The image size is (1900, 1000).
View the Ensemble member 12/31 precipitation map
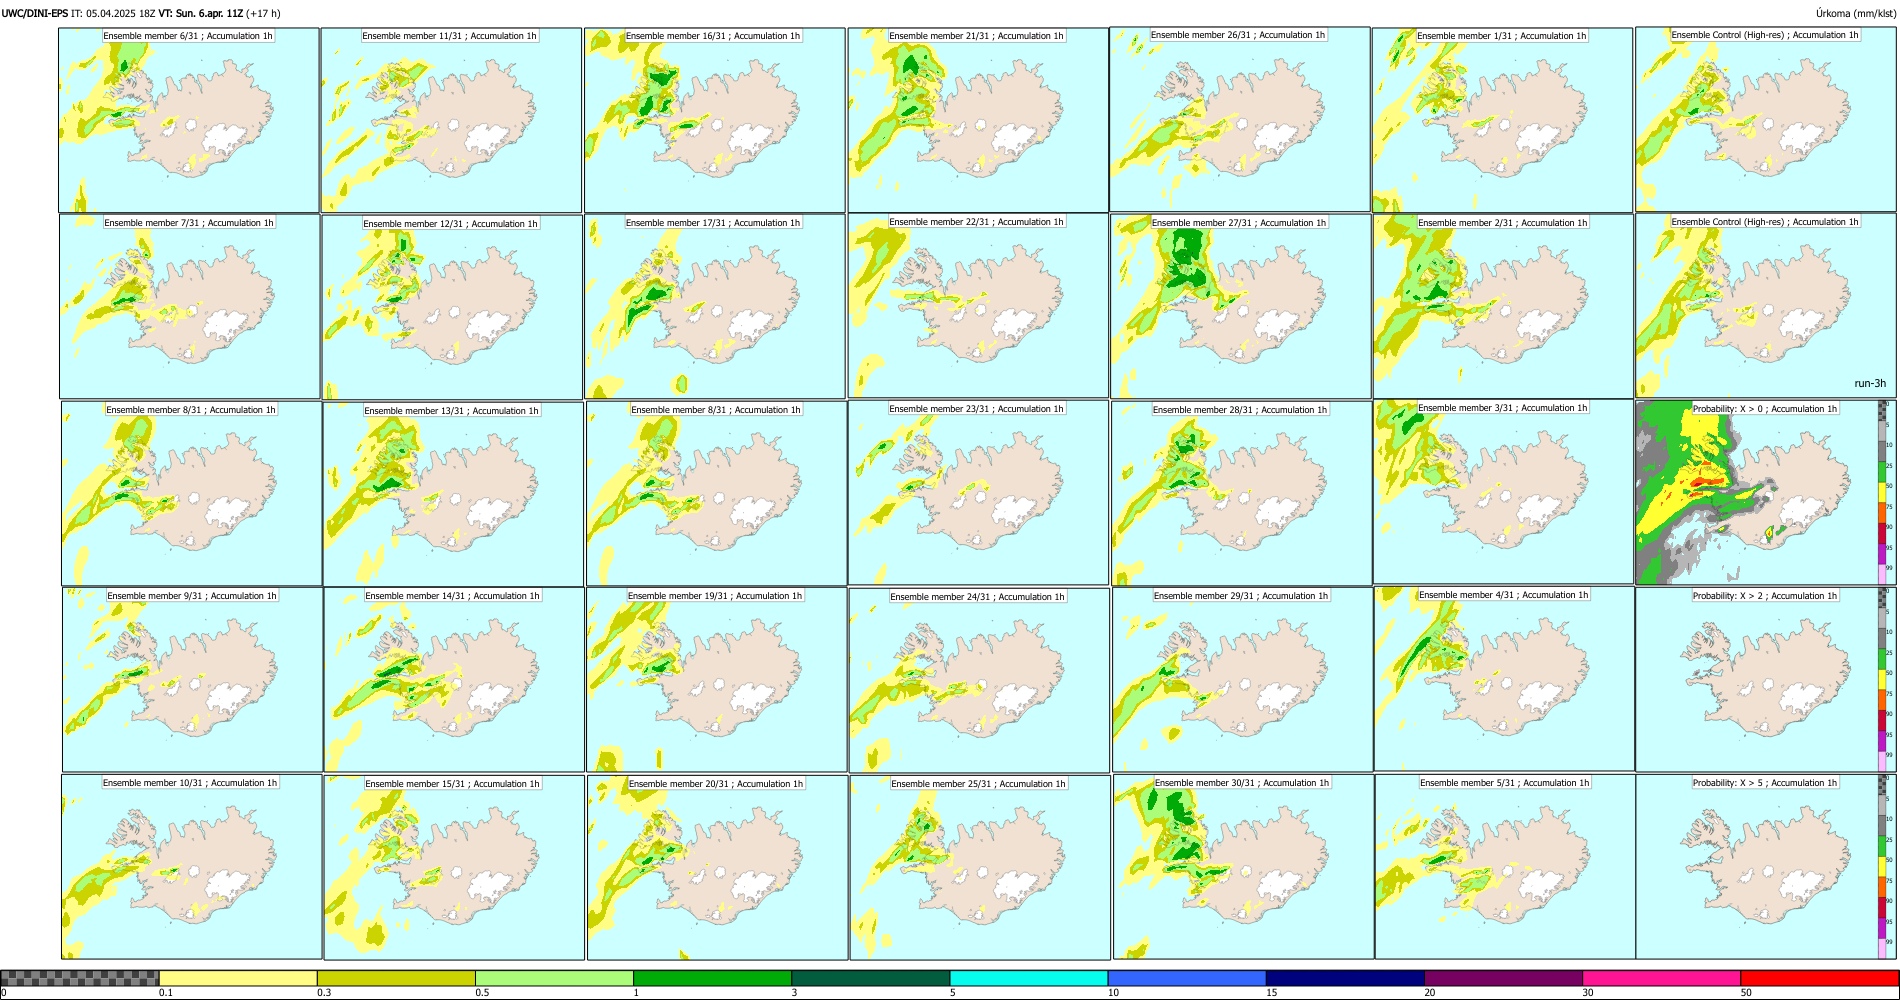click(452, 307)
